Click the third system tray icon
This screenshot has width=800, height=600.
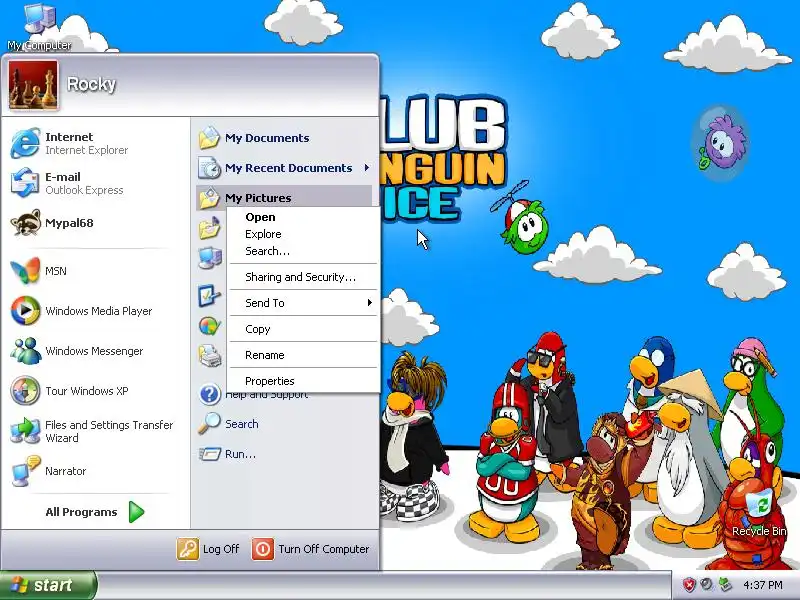(724, 585)
